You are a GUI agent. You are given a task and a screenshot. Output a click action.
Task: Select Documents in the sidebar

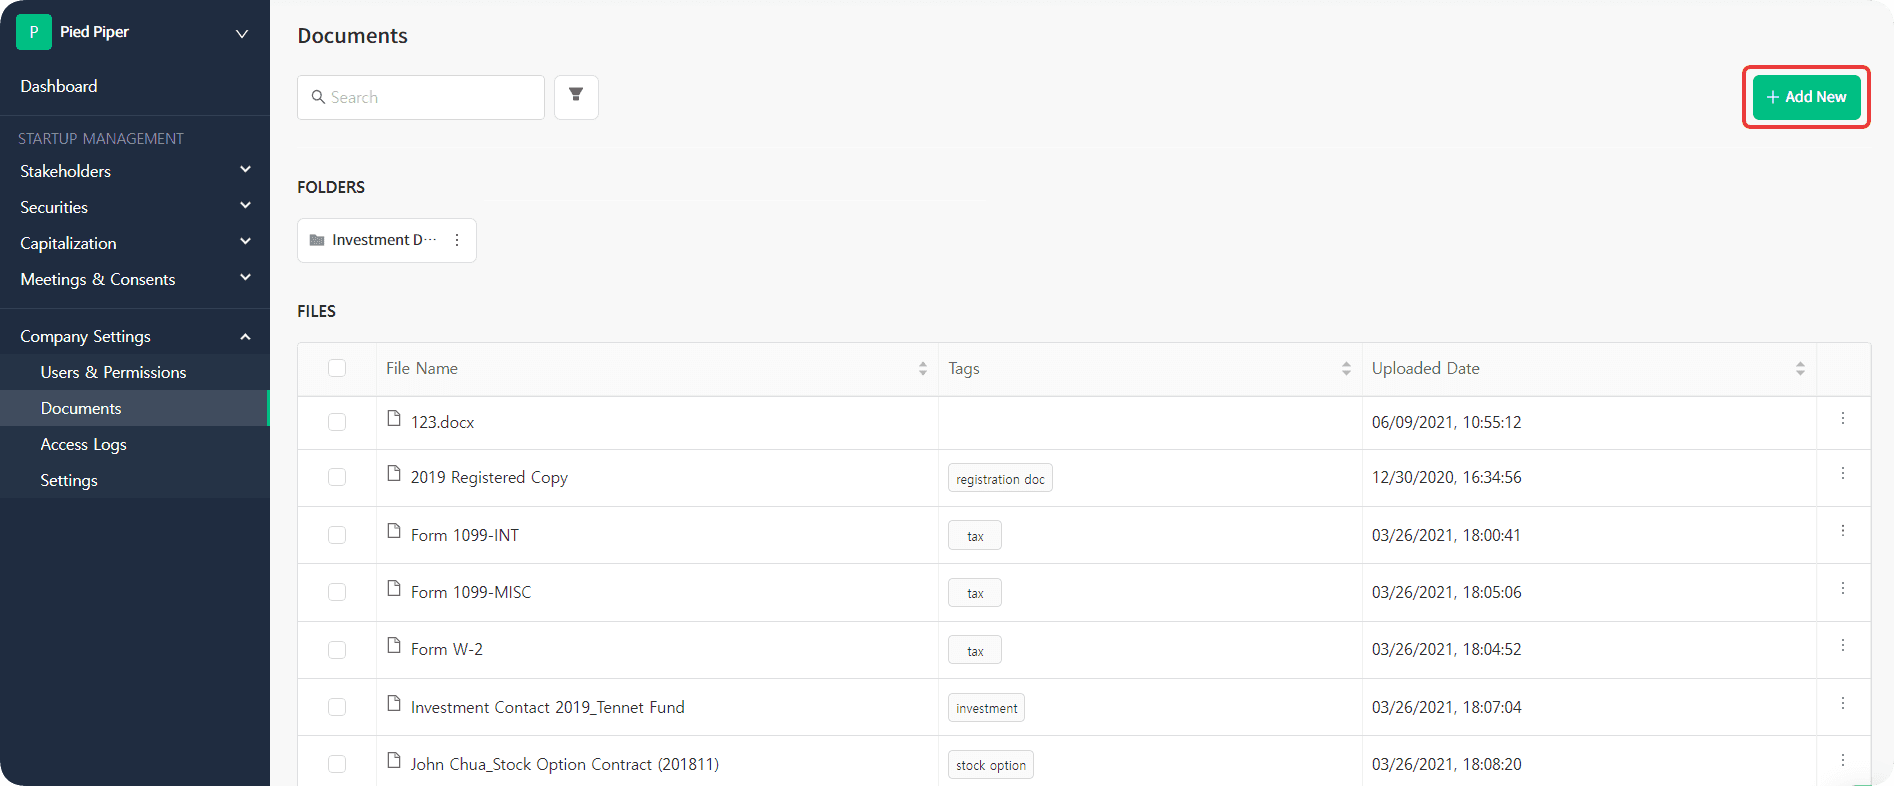click(x=135, y=408)
